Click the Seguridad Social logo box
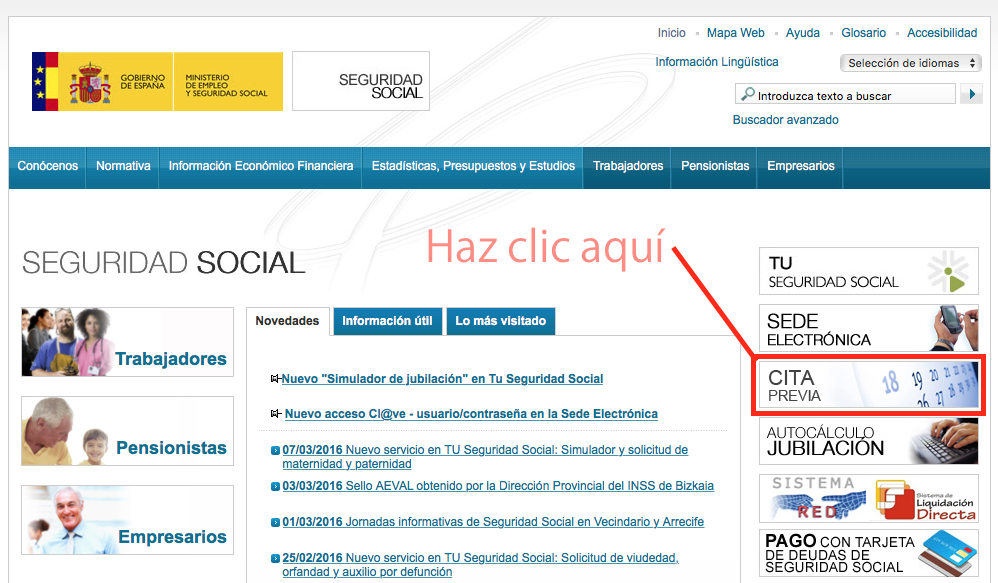 [x=361, y=81]
